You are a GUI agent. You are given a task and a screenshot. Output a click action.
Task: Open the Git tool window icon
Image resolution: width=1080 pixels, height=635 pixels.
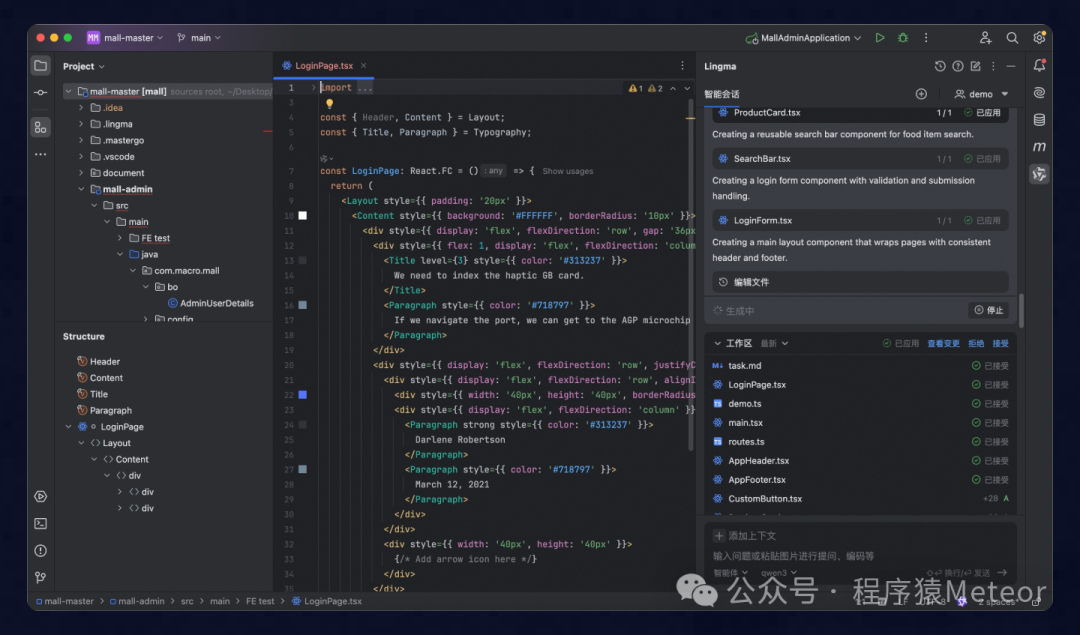click(x=41, y=577)
